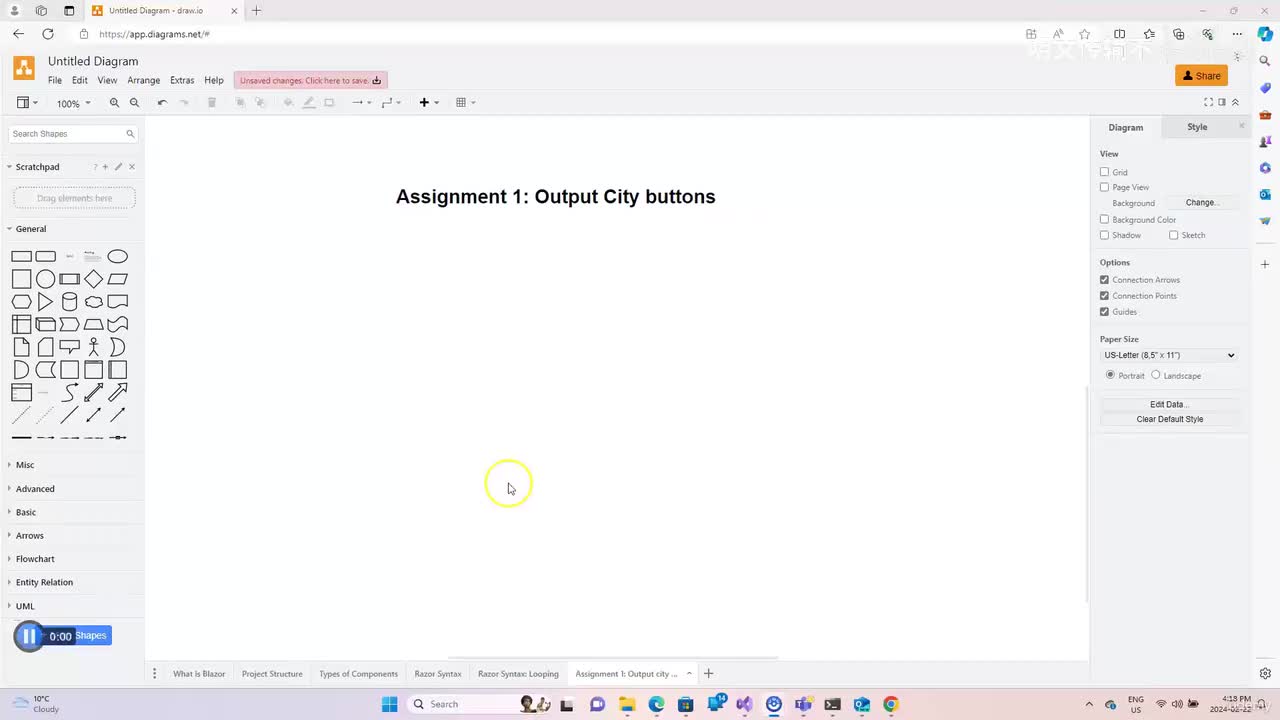This screenshot has width=1280, height=720.
Task: Click the Share button
Action: click(x=1202, y=76)
